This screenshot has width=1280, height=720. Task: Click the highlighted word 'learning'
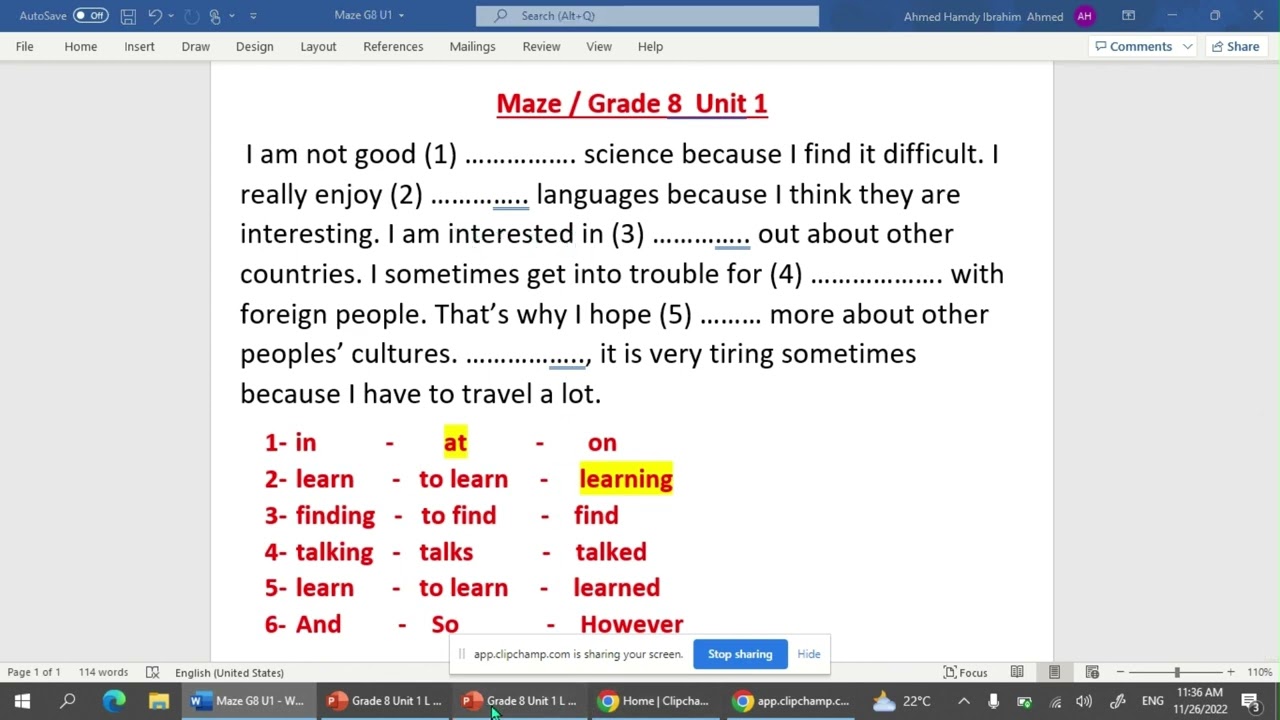626,479
